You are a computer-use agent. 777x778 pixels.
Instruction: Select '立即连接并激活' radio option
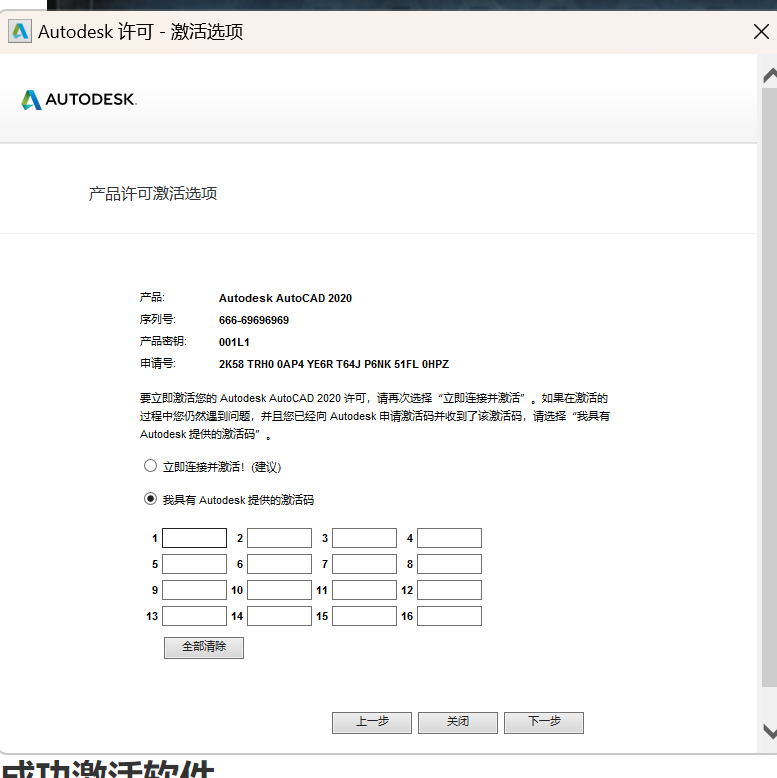[151, 466]
